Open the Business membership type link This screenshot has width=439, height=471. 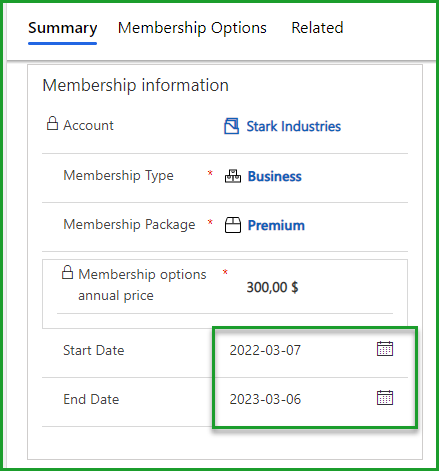[275, 176]
